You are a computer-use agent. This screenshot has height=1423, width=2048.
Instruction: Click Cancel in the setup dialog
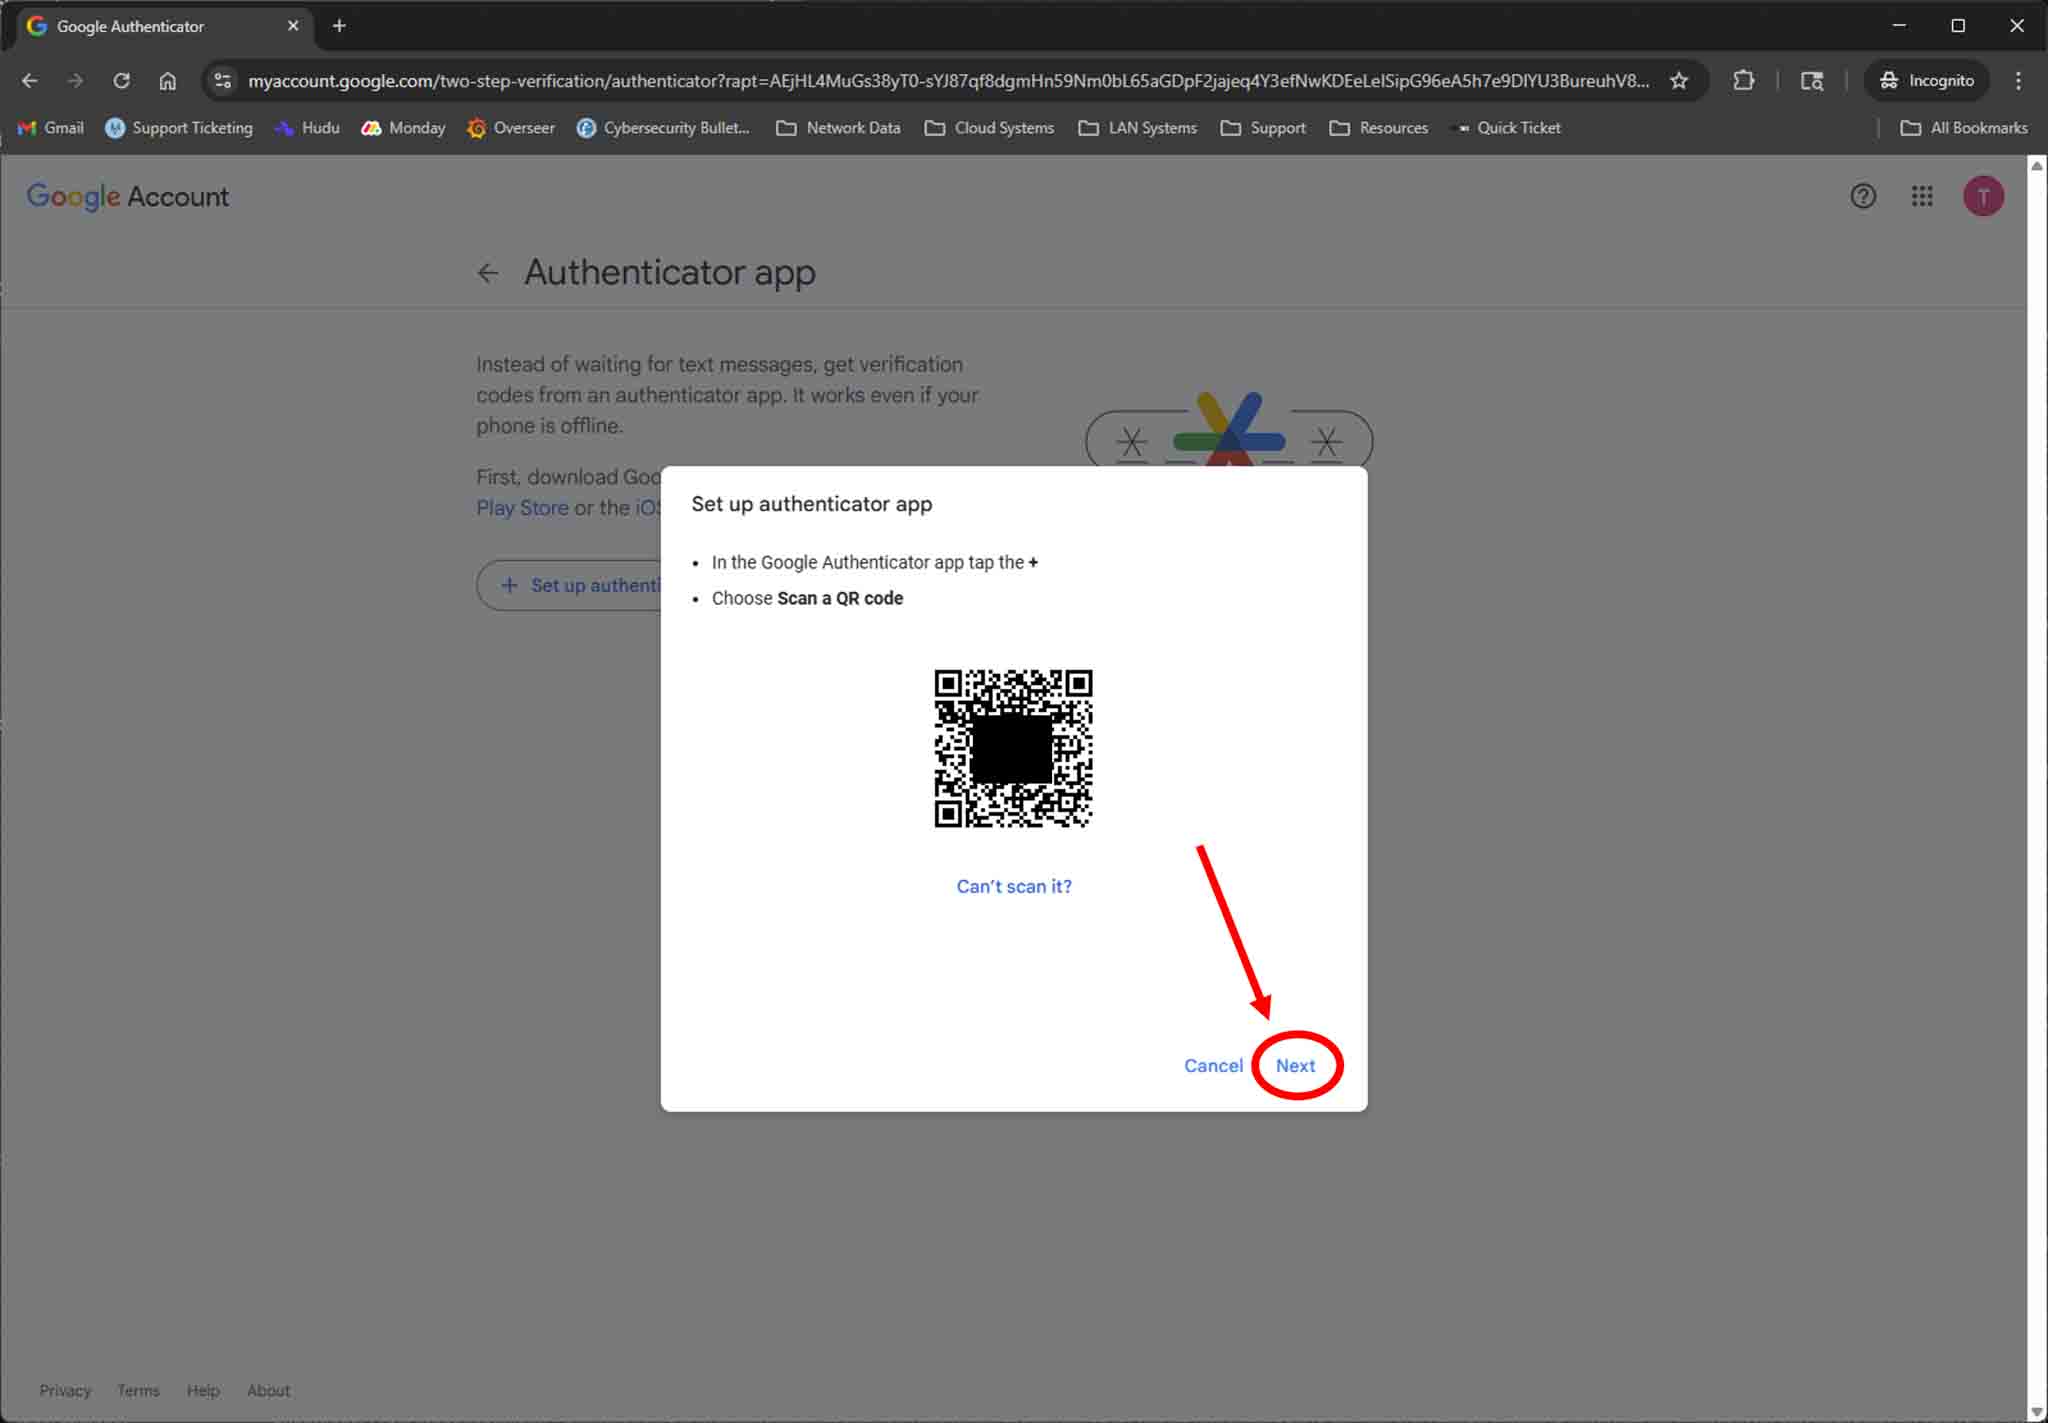point(1213,1066)
